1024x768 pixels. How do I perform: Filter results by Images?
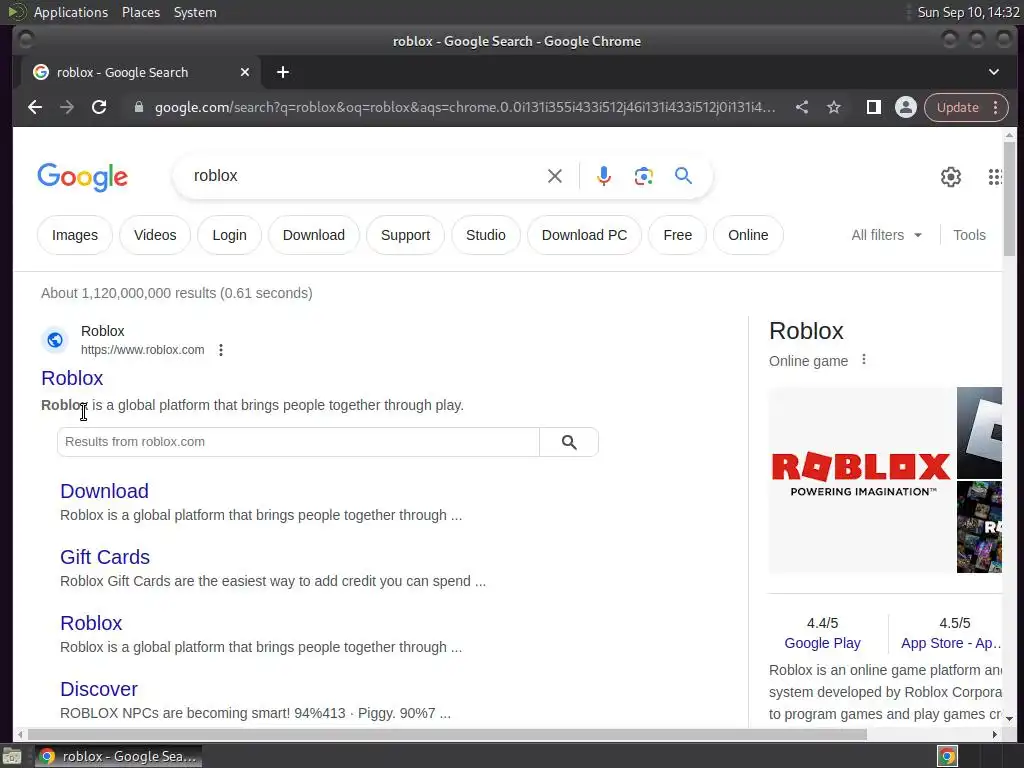coord(74,235)
